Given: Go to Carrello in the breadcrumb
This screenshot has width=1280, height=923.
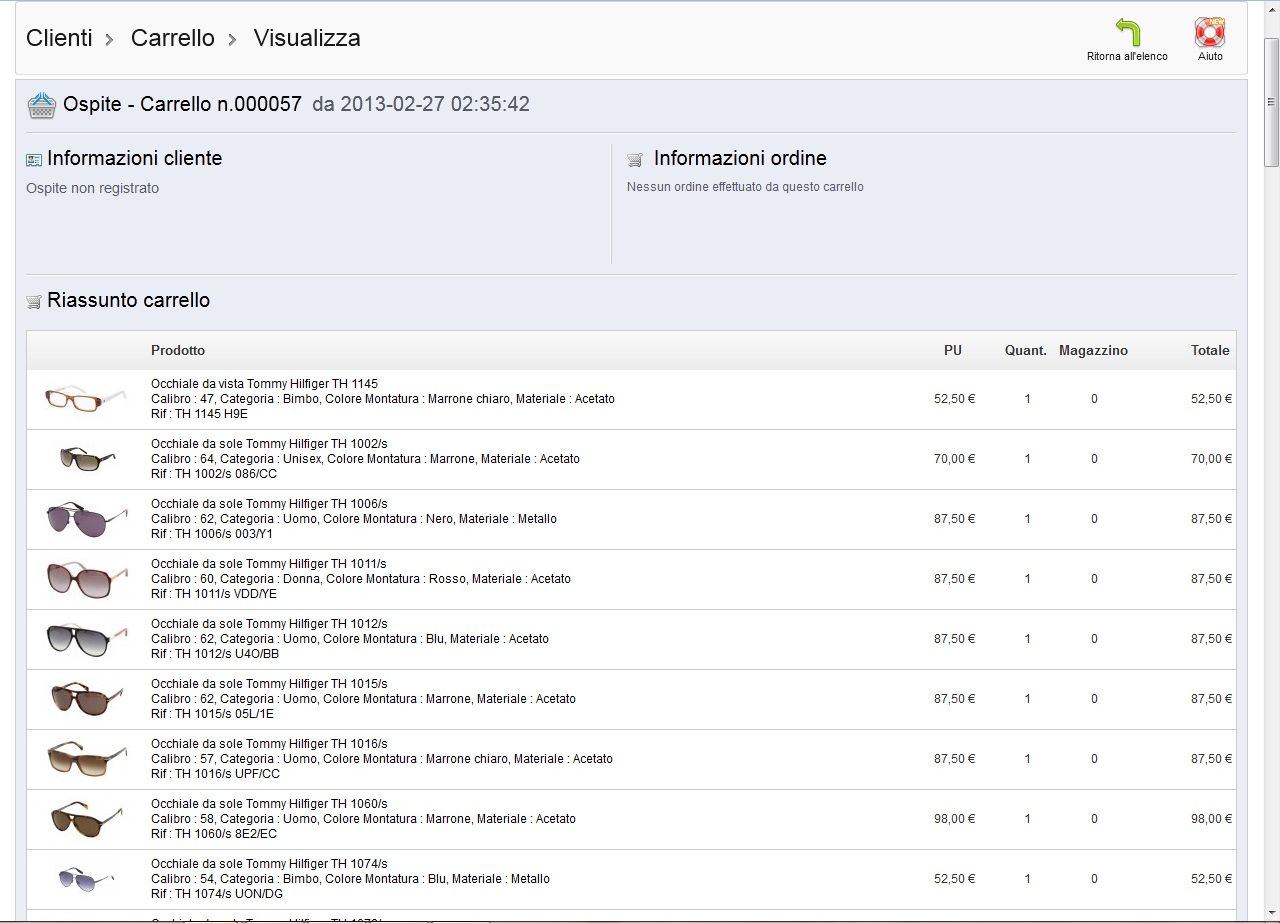Looking at the screenshot, I should tap(173, 38).
